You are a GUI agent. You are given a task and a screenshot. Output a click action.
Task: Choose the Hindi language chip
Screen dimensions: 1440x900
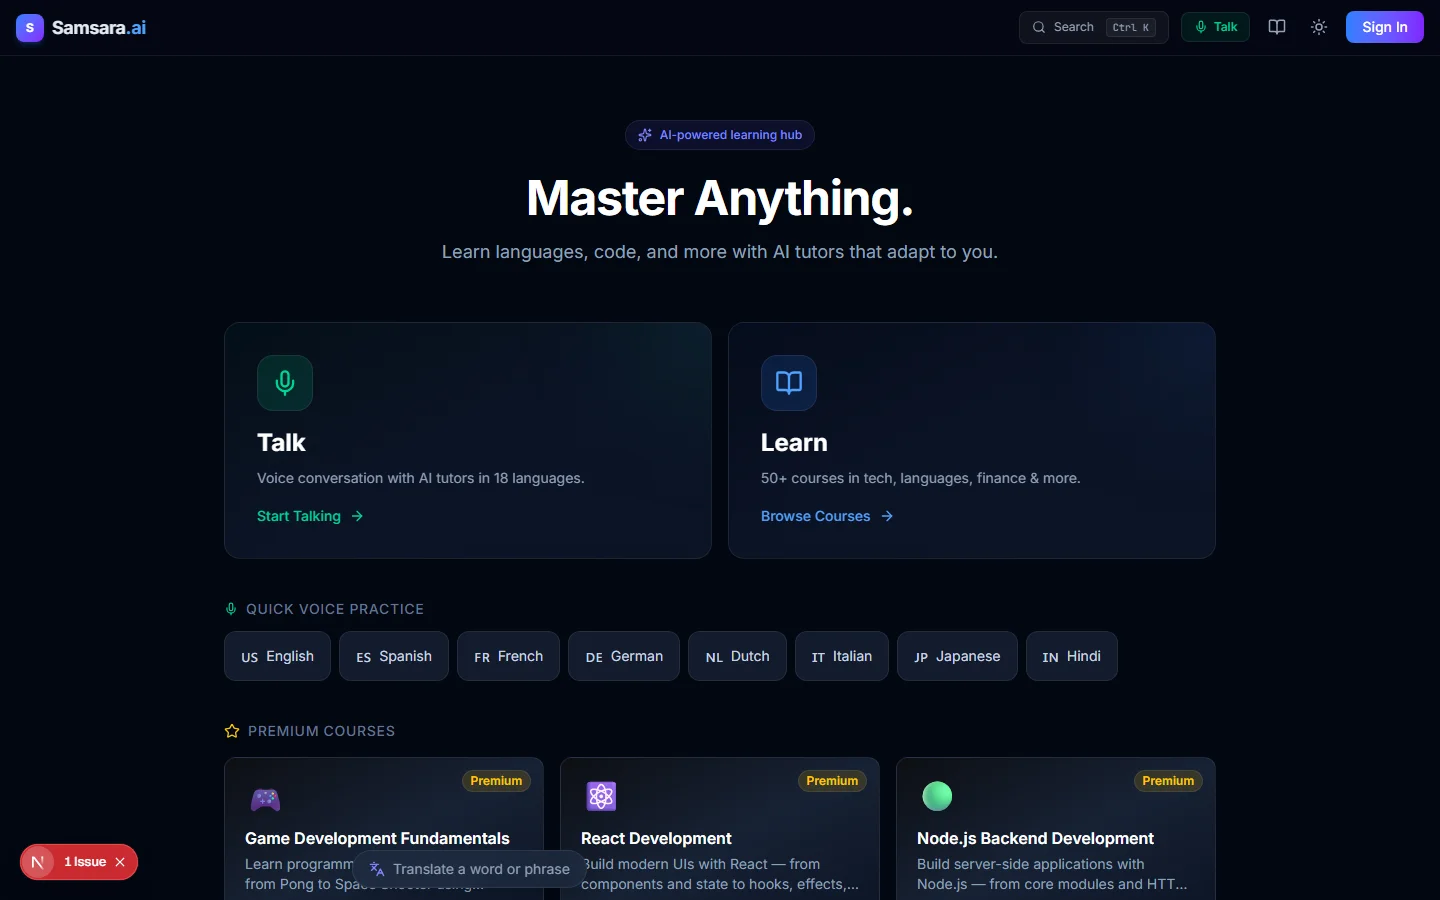click(1072, 656)
